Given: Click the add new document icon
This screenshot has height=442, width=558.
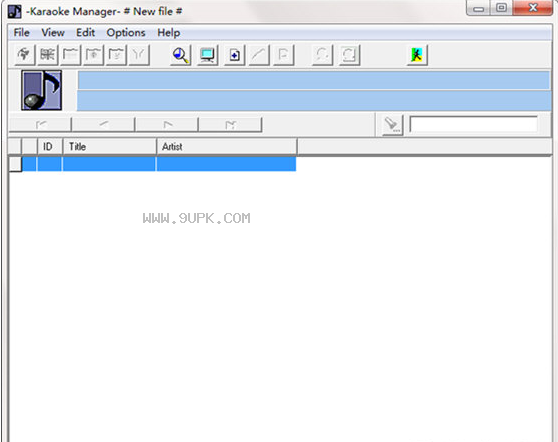Looking at the screenshot, I should (x=235, y=55).
